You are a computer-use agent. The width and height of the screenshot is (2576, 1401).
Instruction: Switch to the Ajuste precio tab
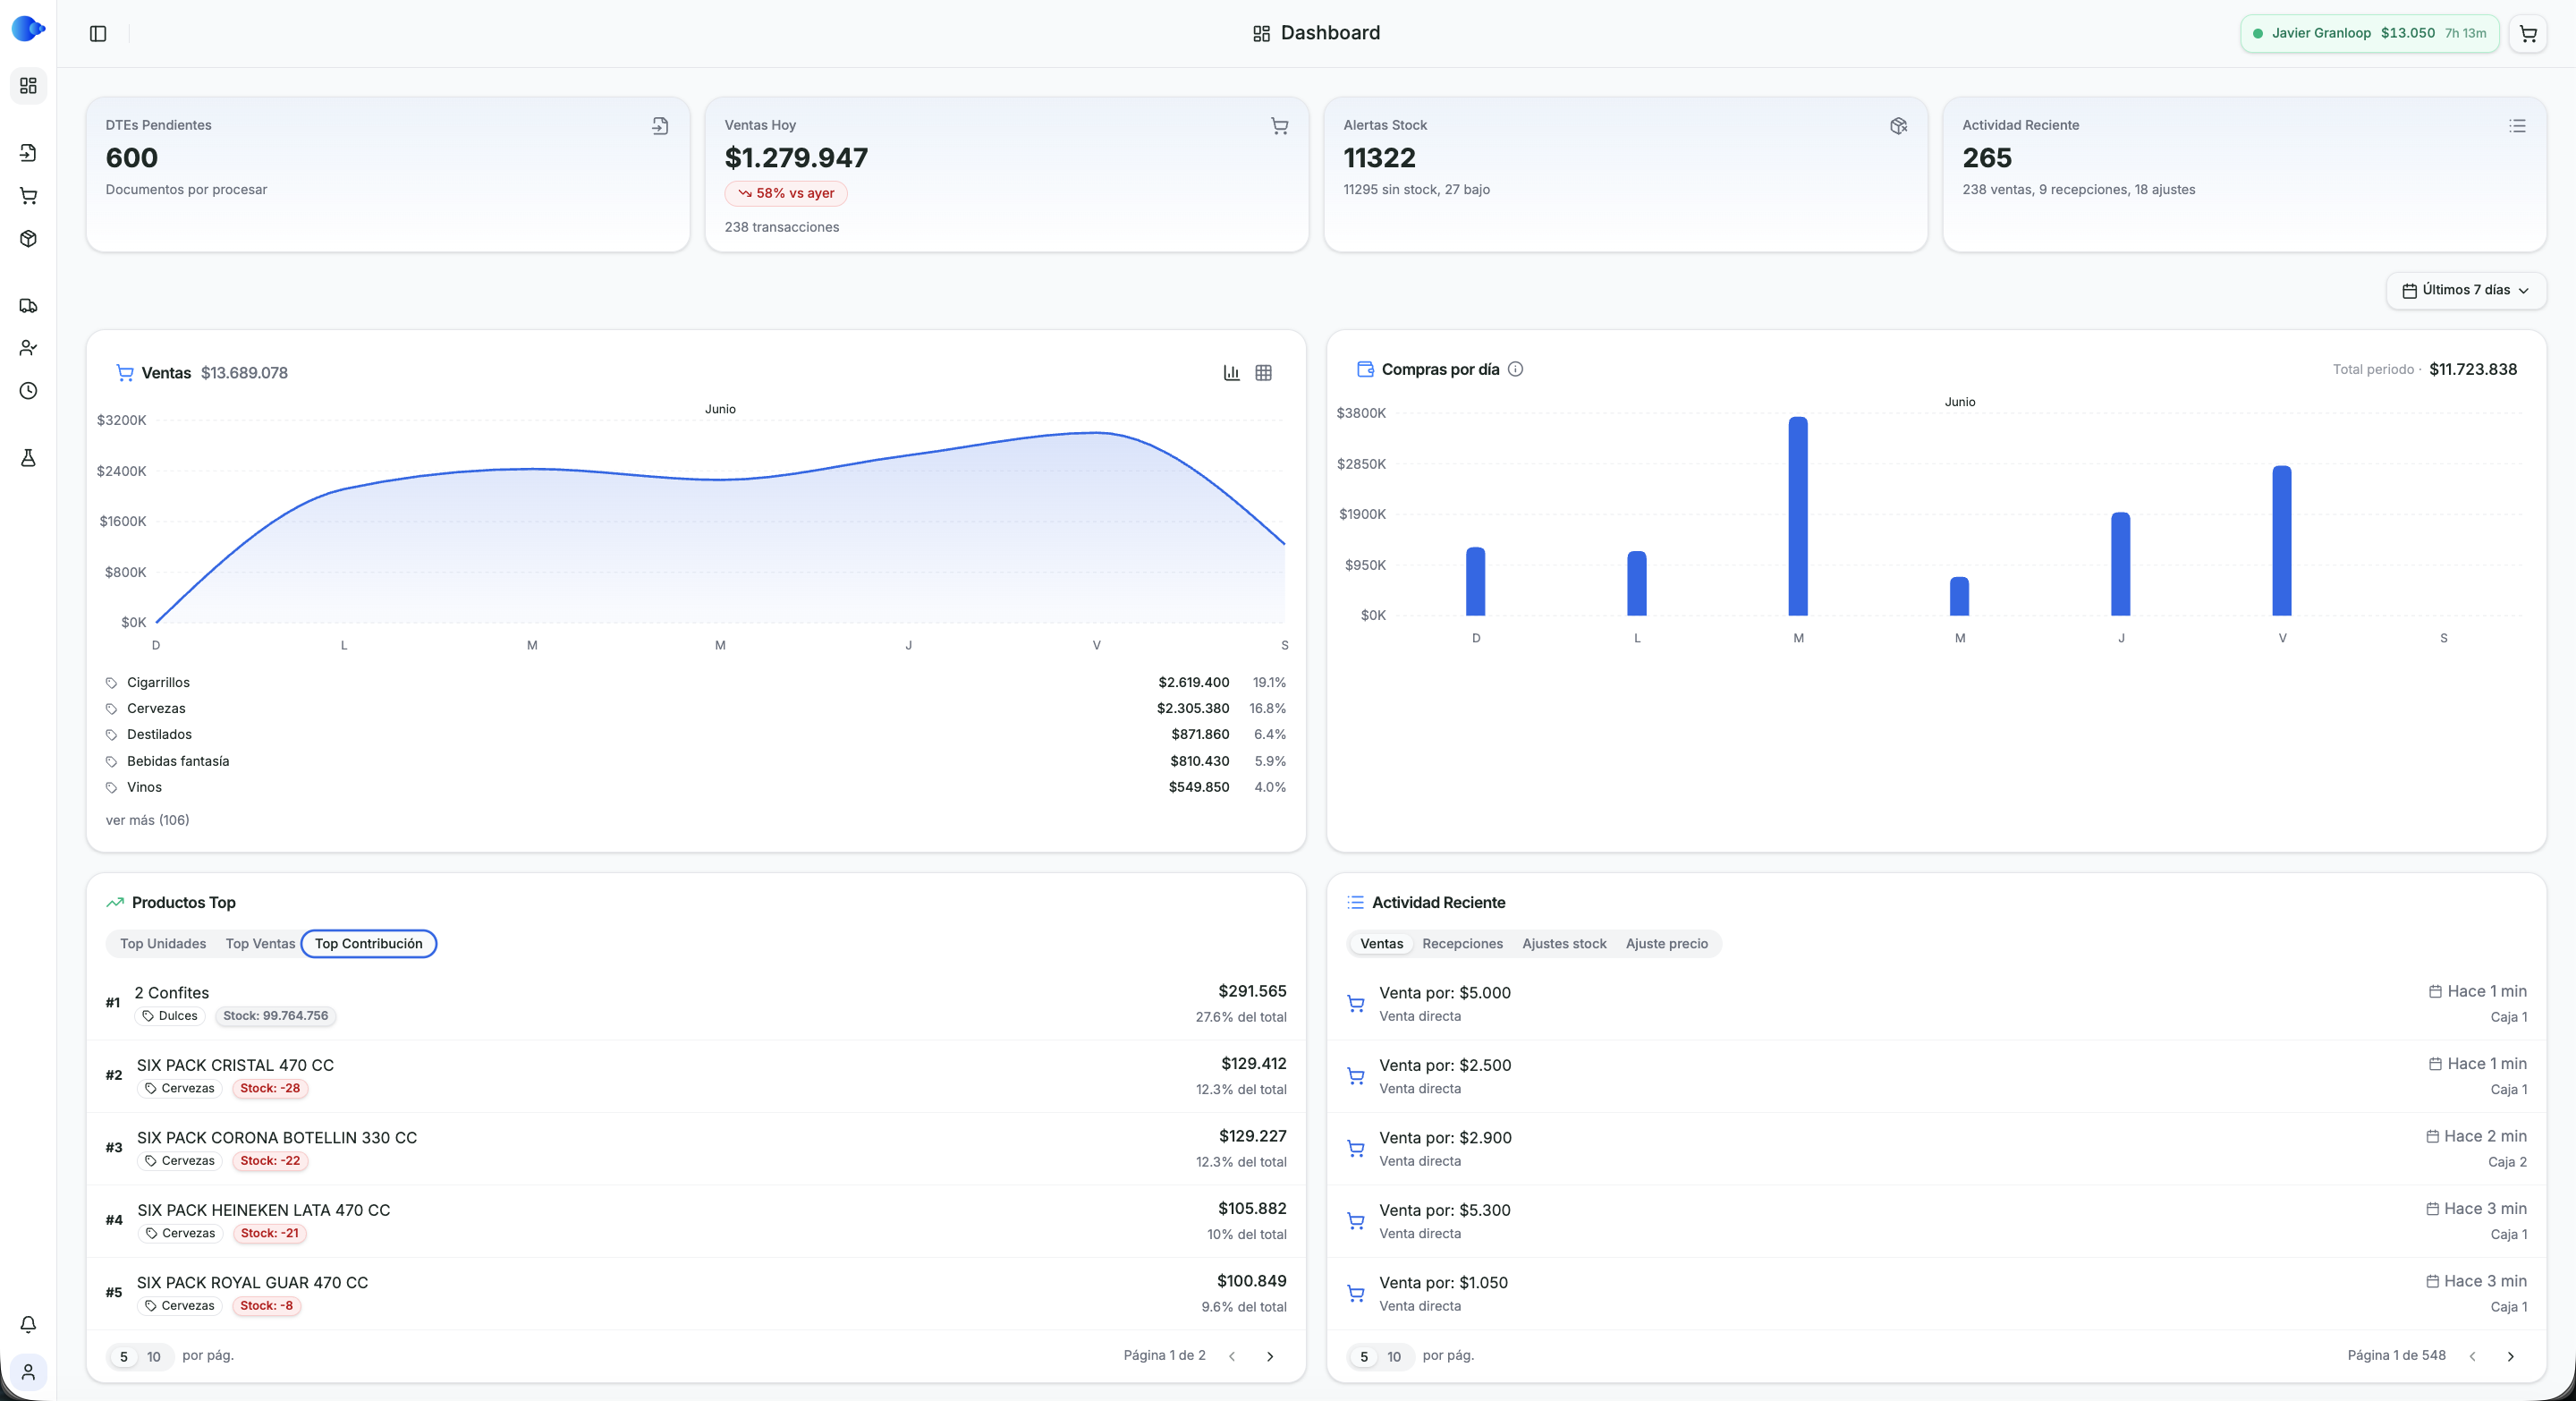click(x=1667, y=944)
